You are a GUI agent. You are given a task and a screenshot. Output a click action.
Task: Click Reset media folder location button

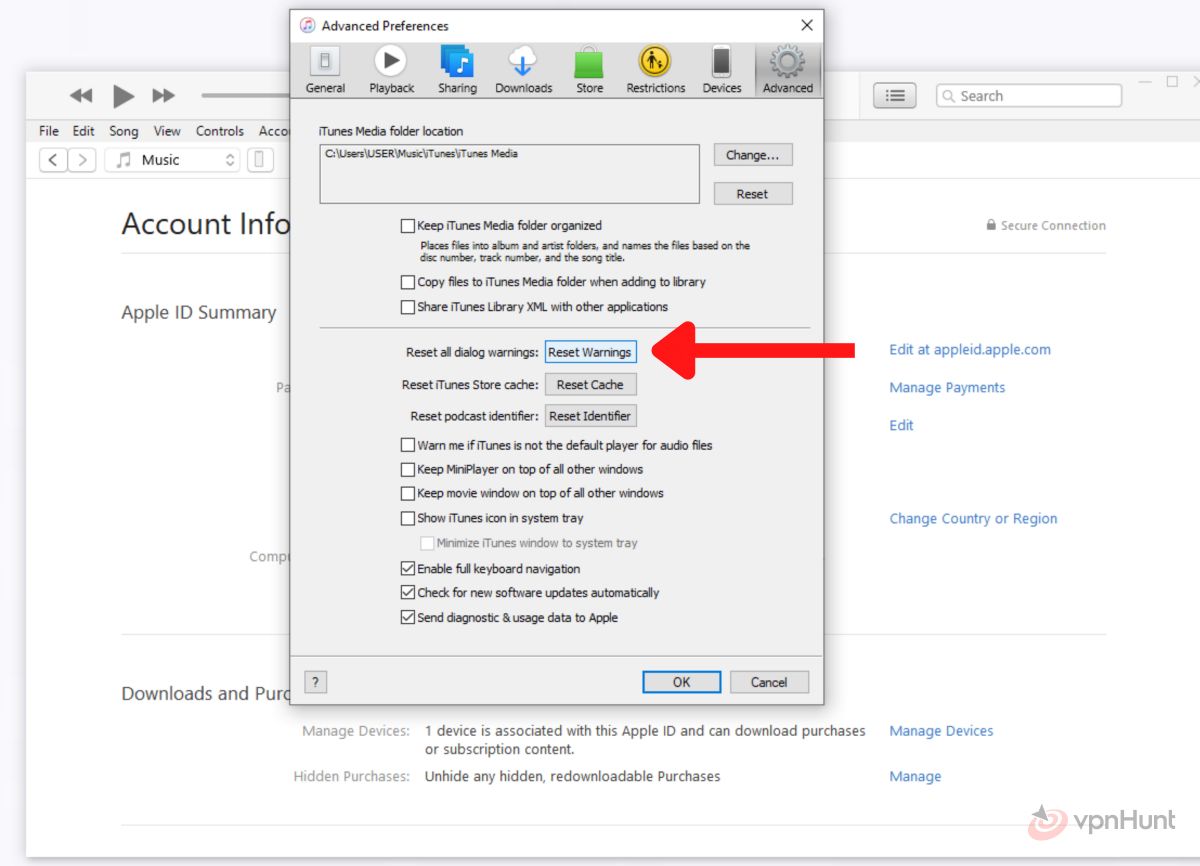click(753, 194)
